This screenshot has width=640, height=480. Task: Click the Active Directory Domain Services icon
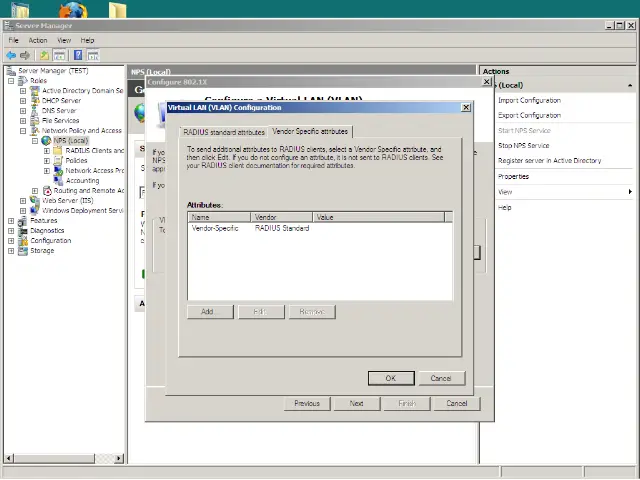click(35, 91)
